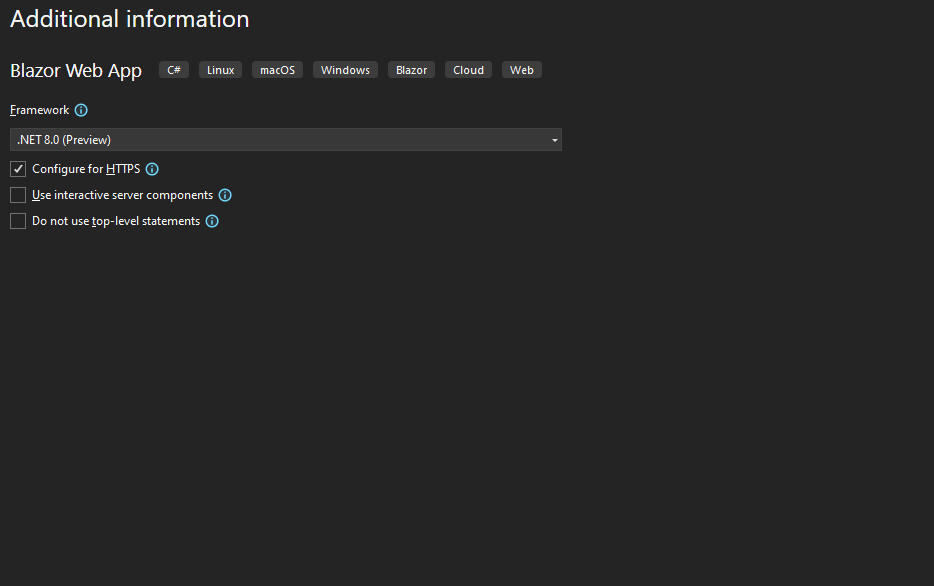Enable Do not use top-level statements
The width and height of the screenshot is (934, 586).
[17, 220]
